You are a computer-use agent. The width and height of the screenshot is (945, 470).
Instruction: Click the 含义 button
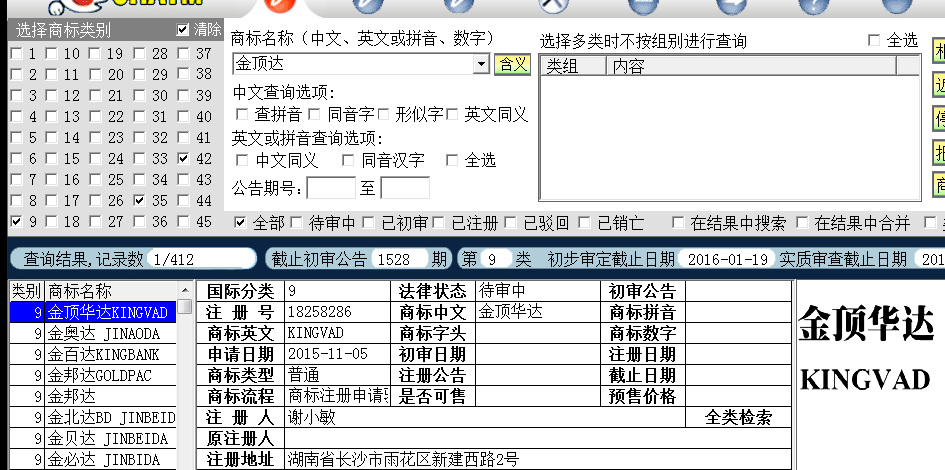512,64
